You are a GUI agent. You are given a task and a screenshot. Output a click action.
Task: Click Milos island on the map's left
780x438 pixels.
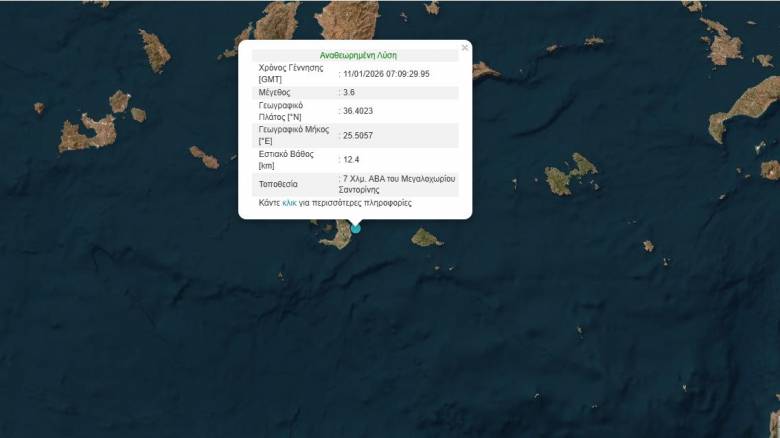coord(87,132)
